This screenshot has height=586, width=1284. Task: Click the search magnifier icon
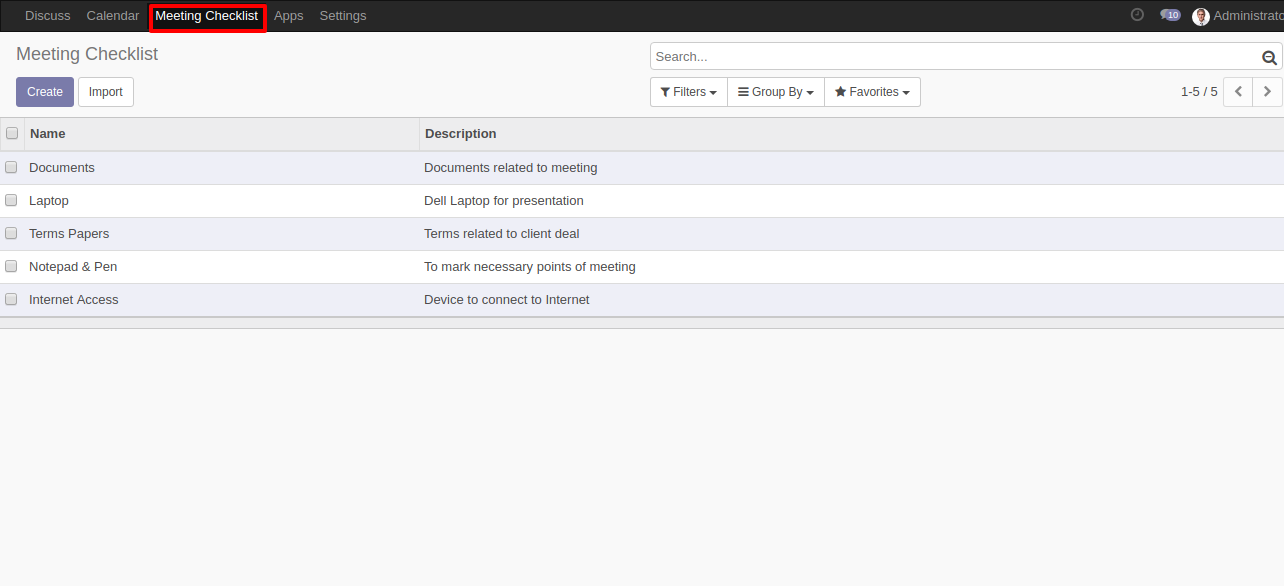click(1269, 58)
